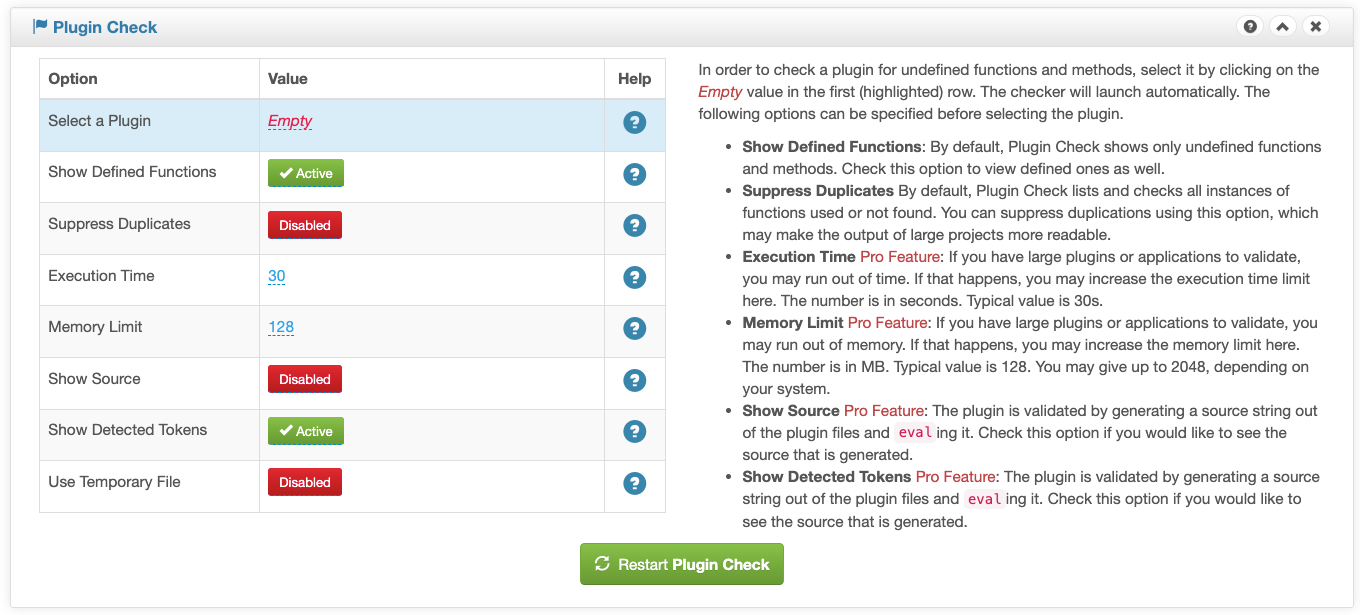Open help for Memory Limit
Viewport: 1360px width, 615px height.
634,329
